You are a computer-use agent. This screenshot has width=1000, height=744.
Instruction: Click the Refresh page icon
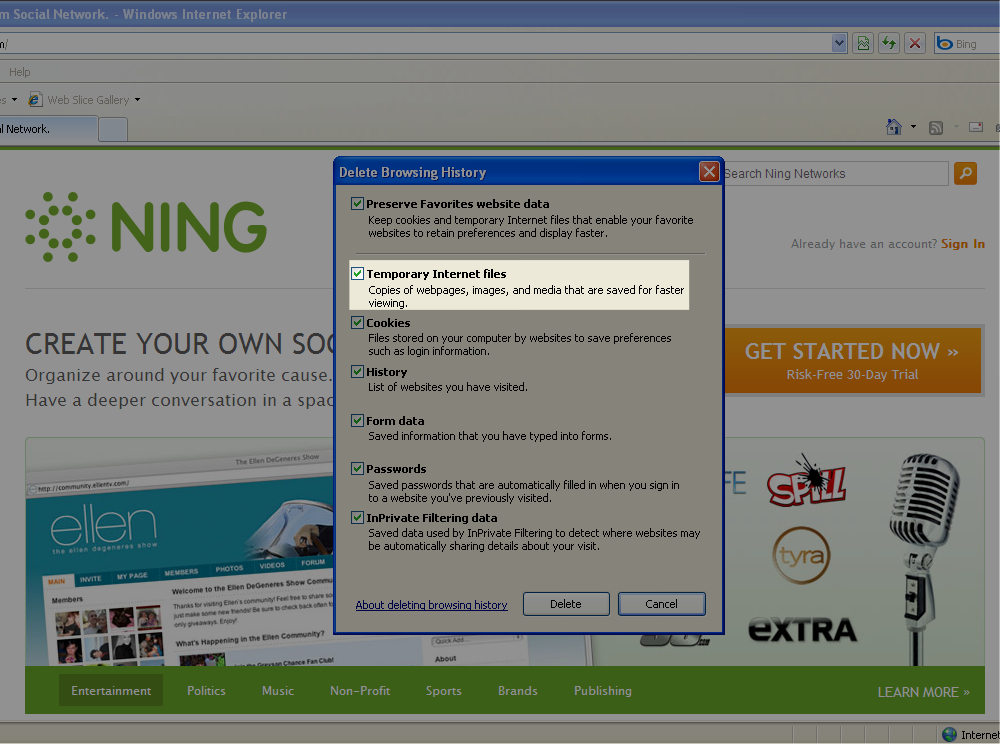pos(889,43)
